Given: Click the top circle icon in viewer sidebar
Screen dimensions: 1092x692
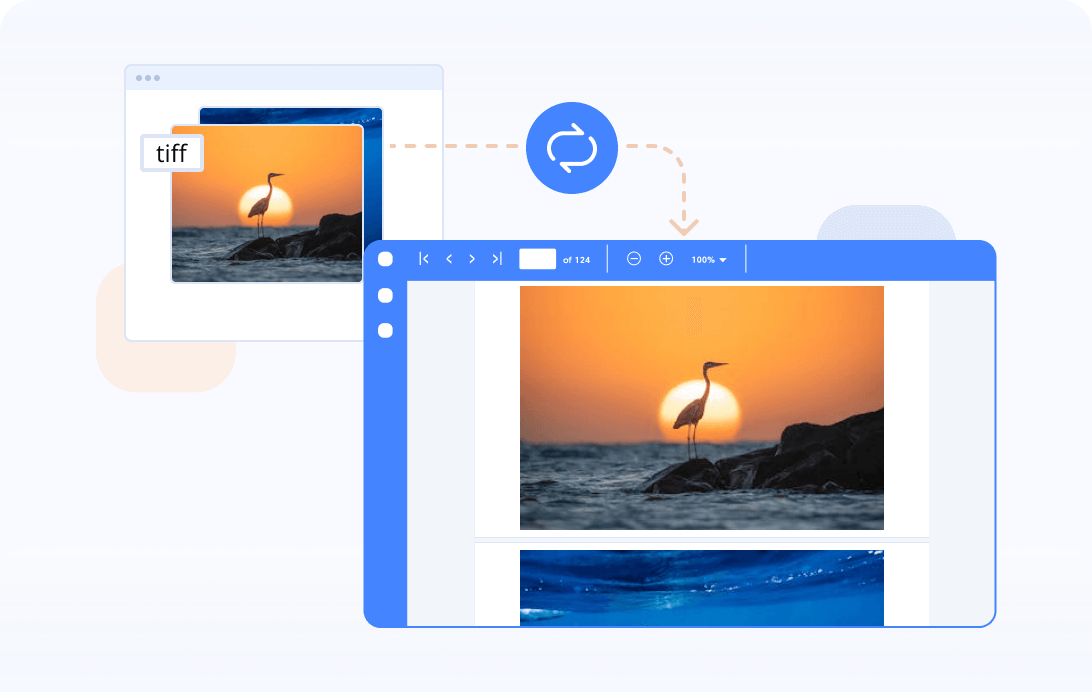Looking at the screenshot, I should point(385,258).
